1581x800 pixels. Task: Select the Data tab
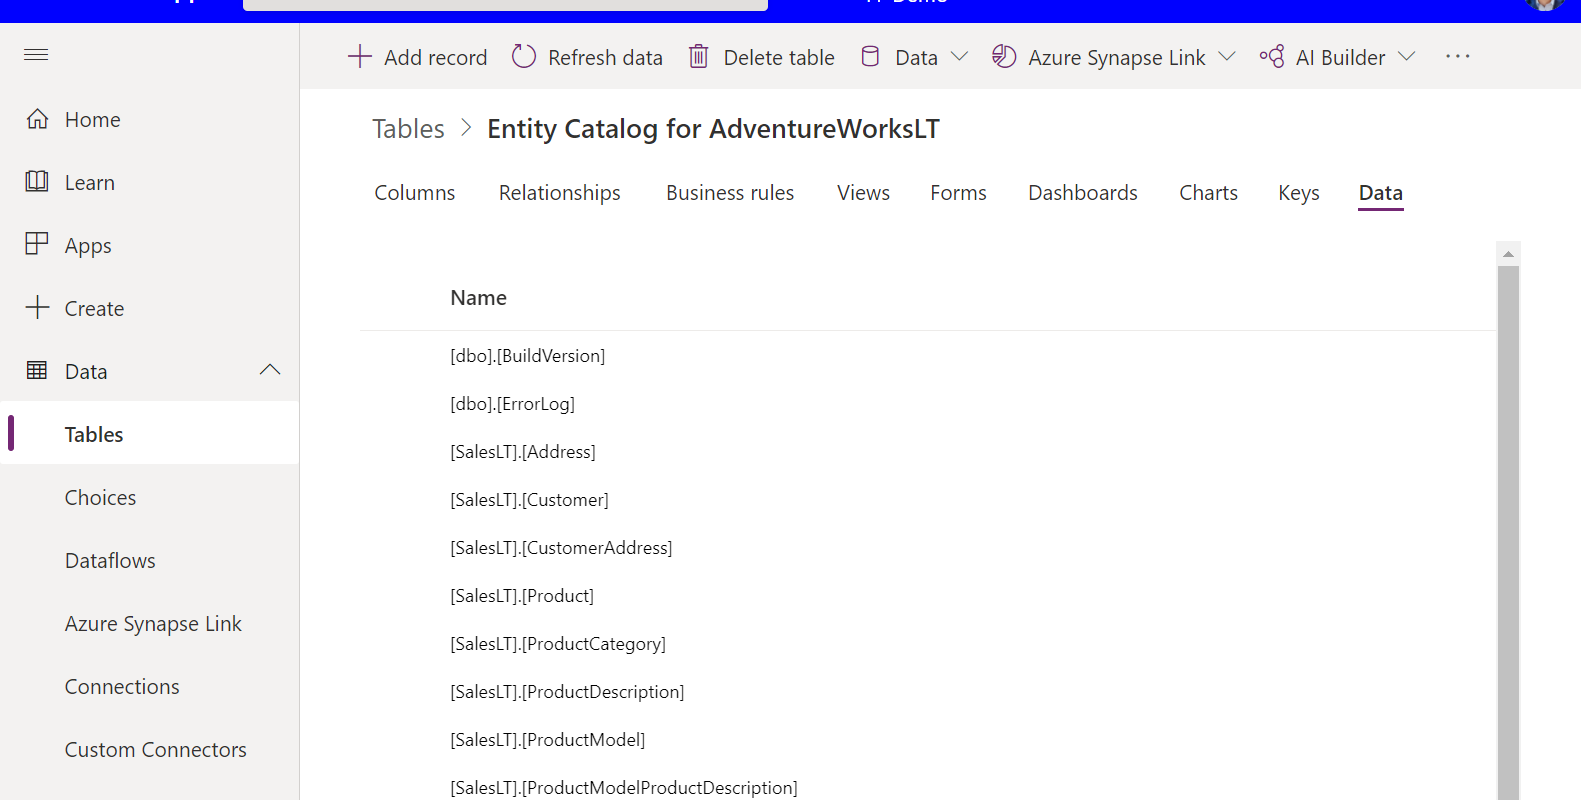pos(1381,192)
